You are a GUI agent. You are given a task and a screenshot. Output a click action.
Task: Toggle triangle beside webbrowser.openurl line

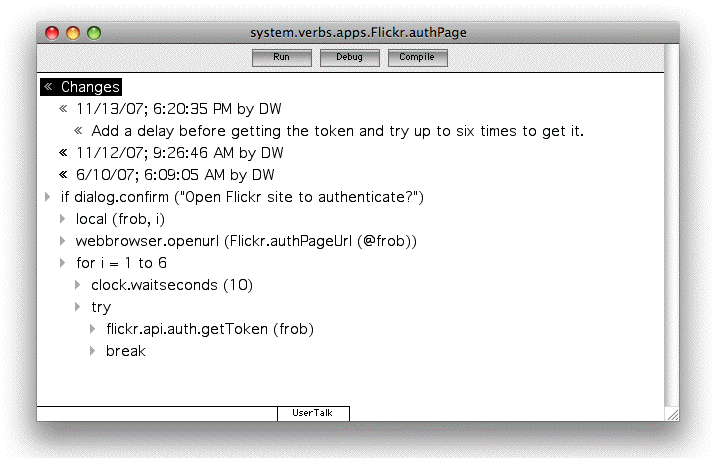click(63, 241)
